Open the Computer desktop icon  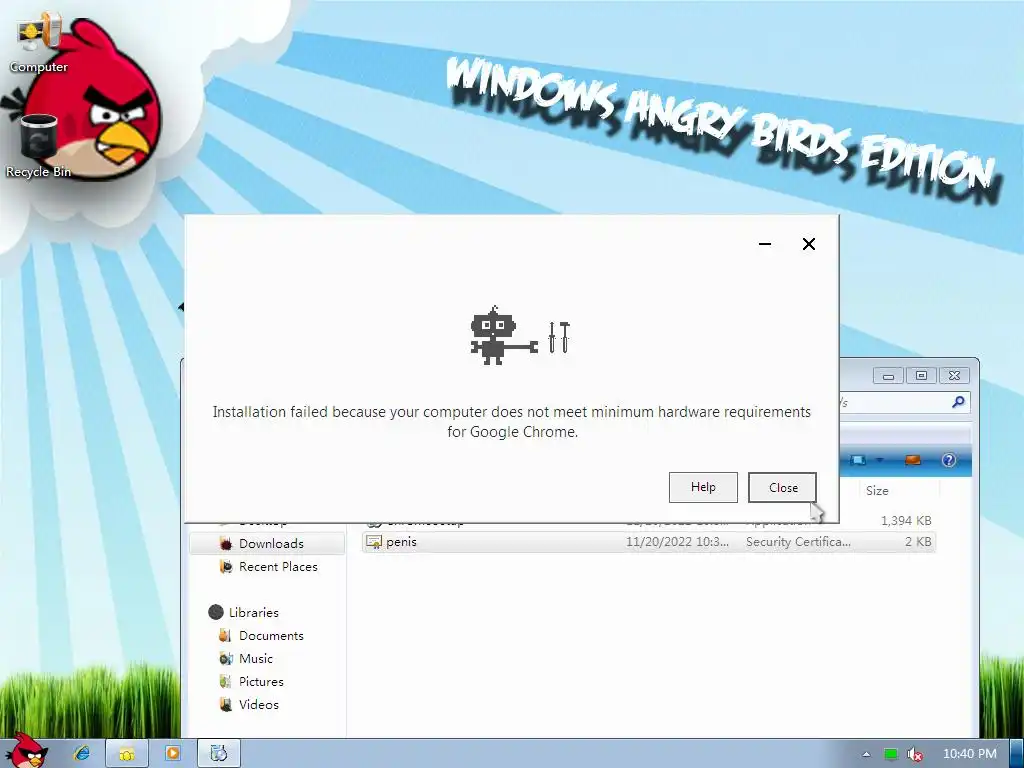click(39, 42)
